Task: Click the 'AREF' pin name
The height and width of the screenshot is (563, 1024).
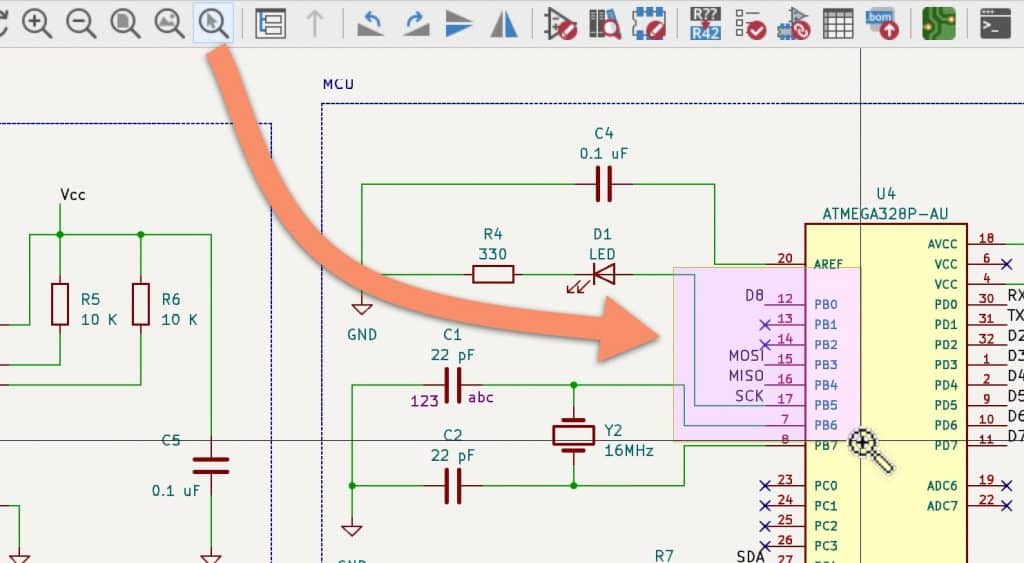Action: pos(828,264)
